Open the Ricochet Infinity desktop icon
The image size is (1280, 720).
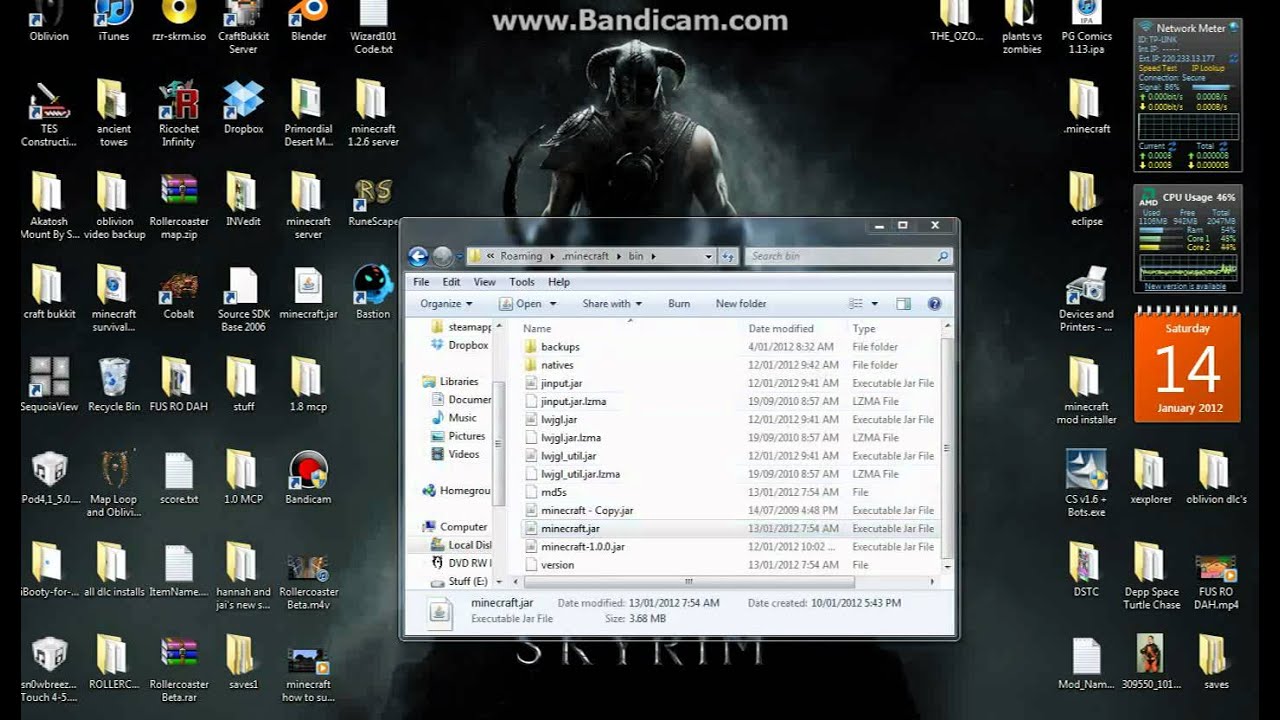[x=178, y=113]
